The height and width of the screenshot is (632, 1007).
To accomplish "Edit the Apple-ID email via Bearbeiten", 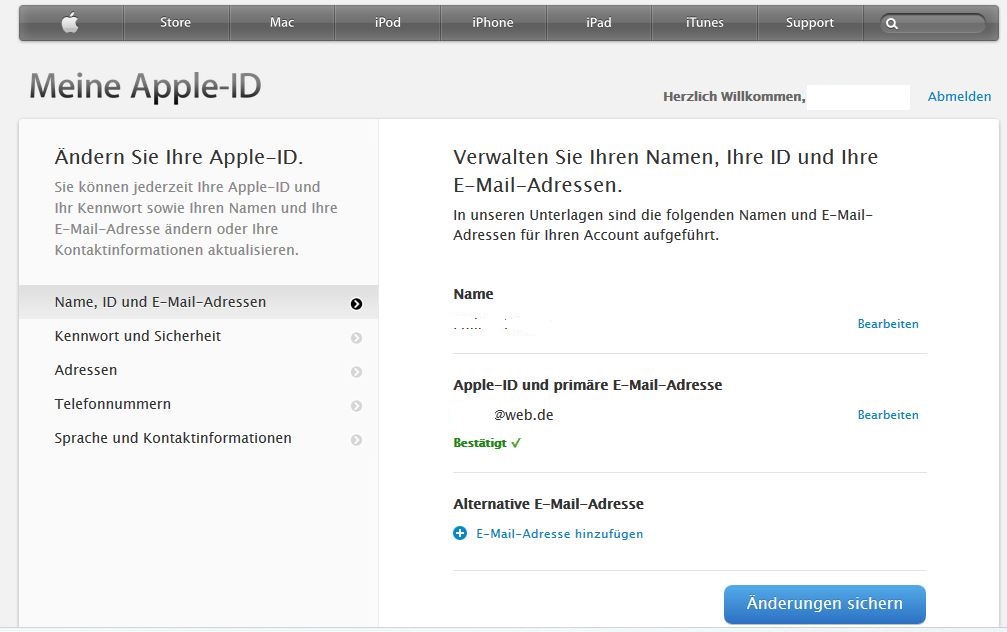I will coord(888,415).
